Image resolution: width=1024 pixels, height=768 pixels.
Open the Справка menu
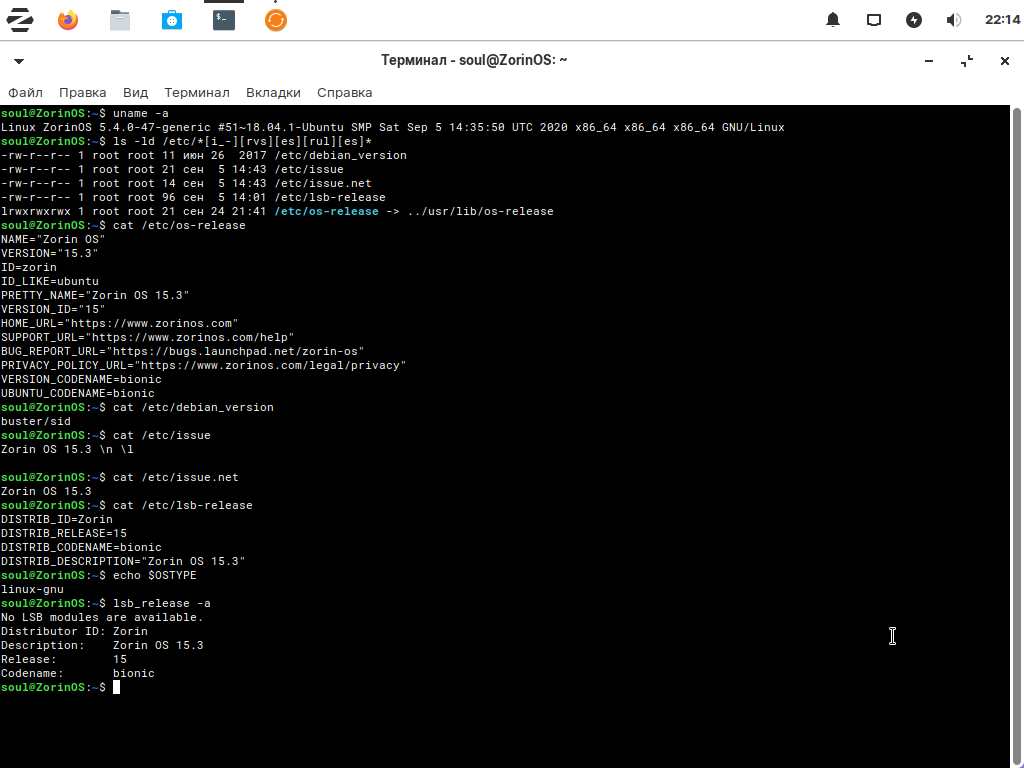pyautogui.click(x=344, y=93)
